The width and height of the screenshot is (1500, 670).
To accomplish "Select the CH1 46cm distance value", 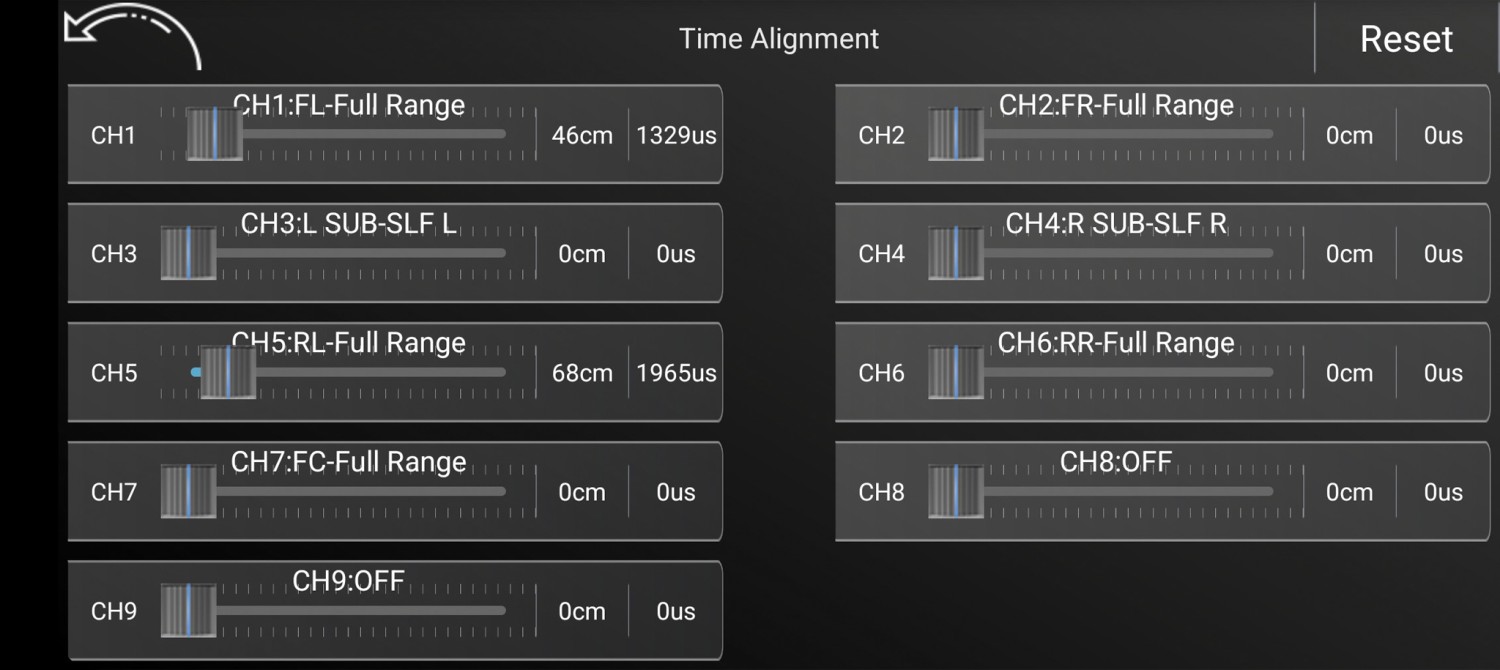I will tap(582, 135).
